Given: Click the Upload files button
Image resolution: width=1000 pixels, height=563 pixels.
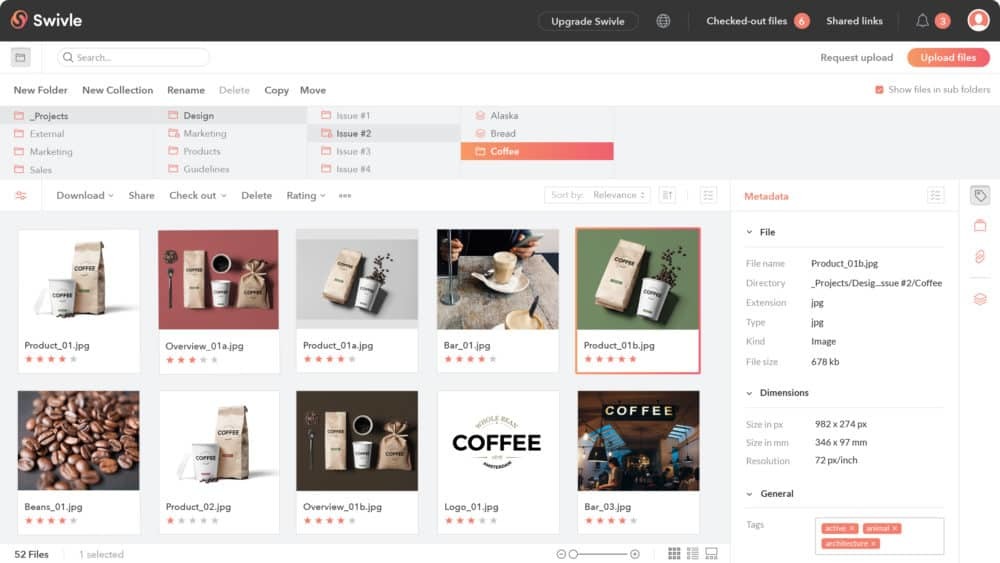Looking at the screenshot, I should (948, 58).
